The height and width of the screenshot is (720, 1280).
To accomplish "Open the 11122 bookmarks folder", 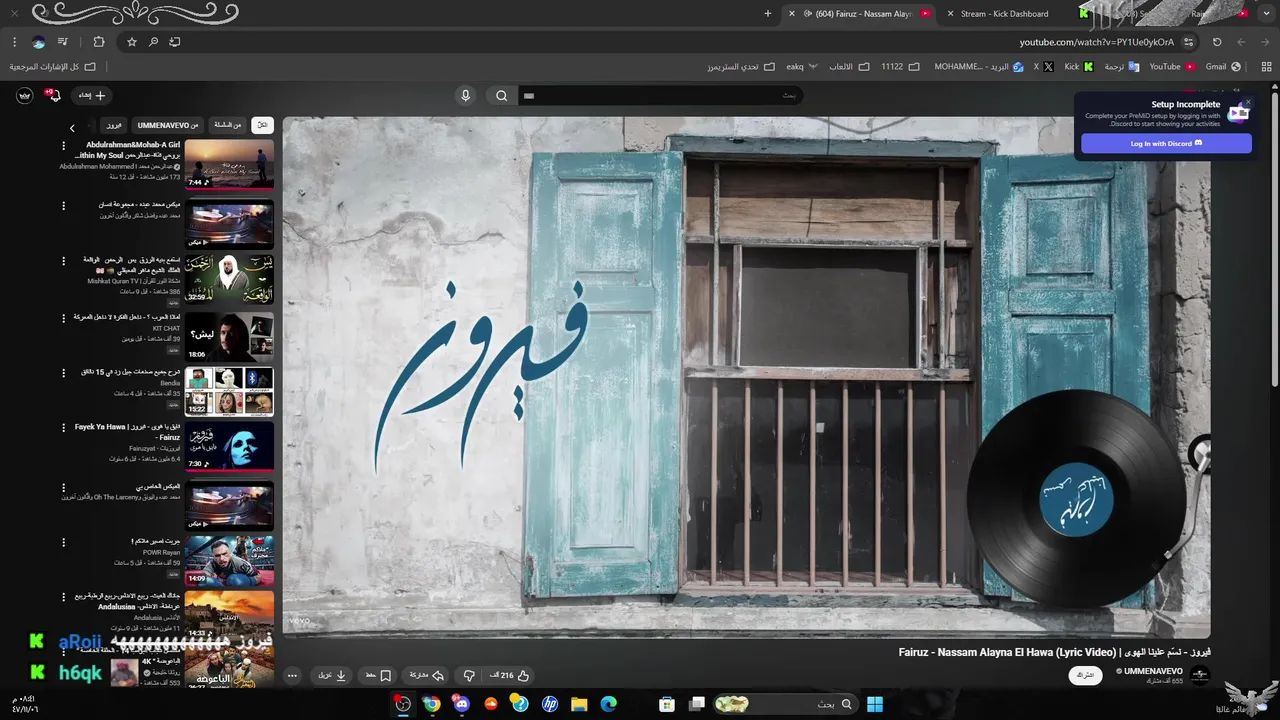I will click(899, 67).
